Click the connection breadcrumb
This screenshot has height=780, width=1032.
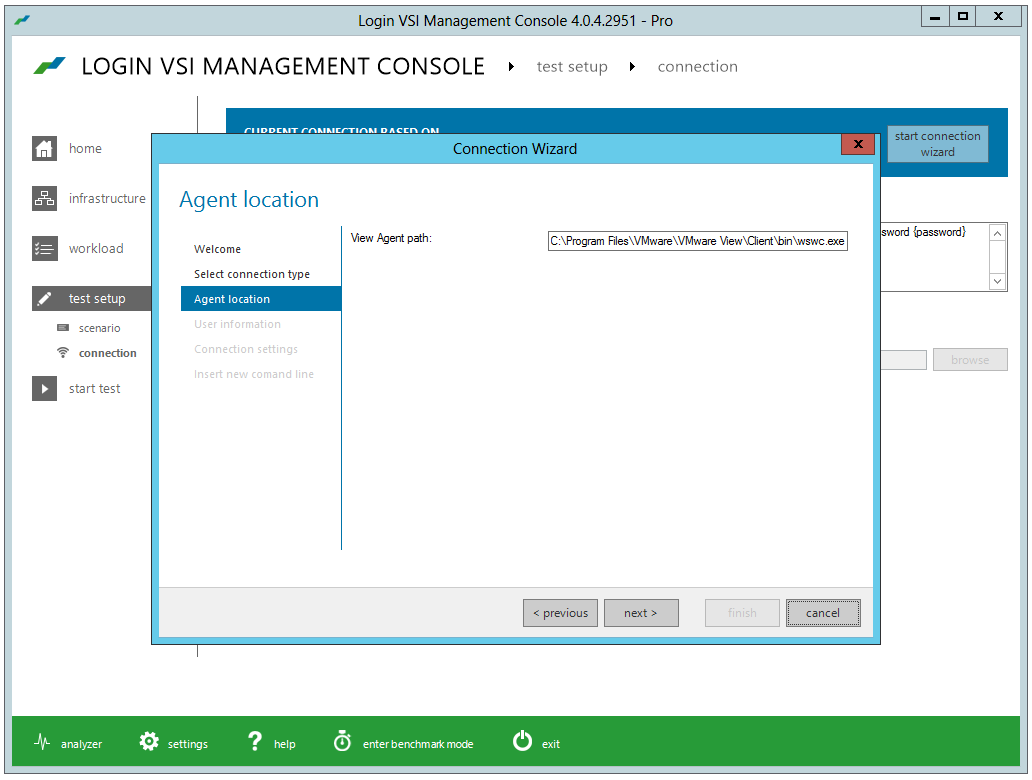coord(697,66)
